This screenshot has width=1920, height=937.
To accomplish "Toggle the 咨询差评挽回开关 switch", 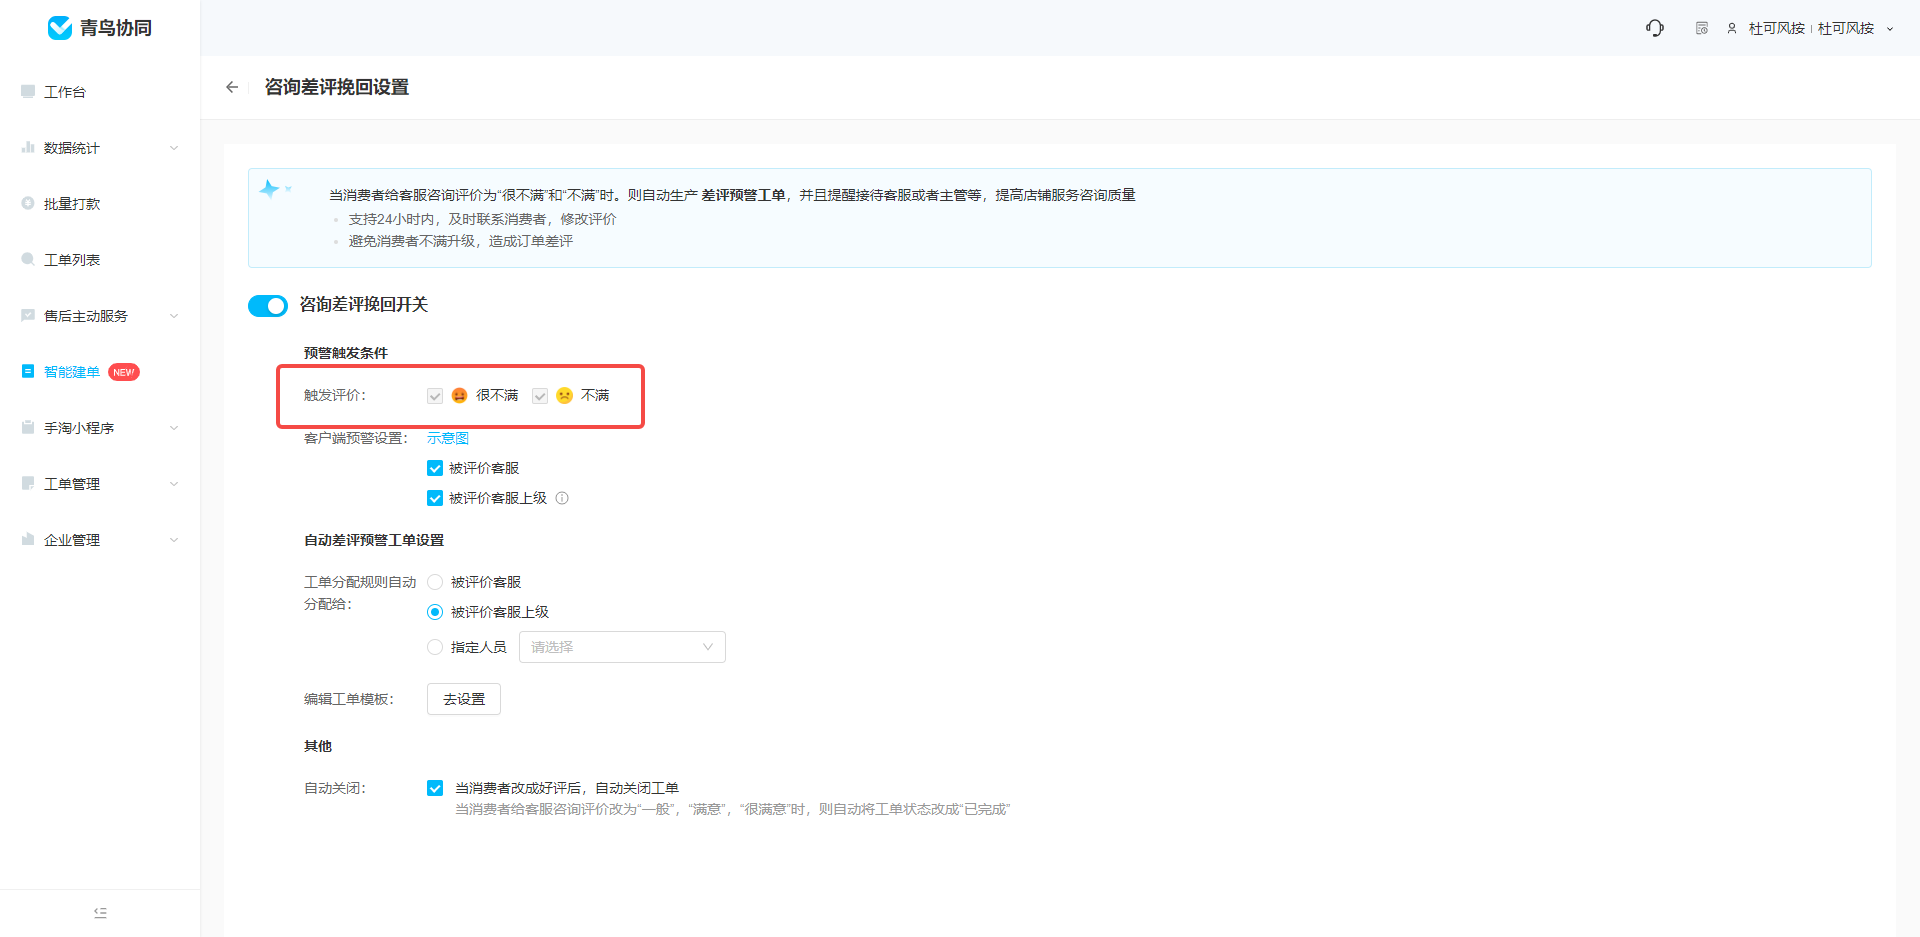I will 268,306.
